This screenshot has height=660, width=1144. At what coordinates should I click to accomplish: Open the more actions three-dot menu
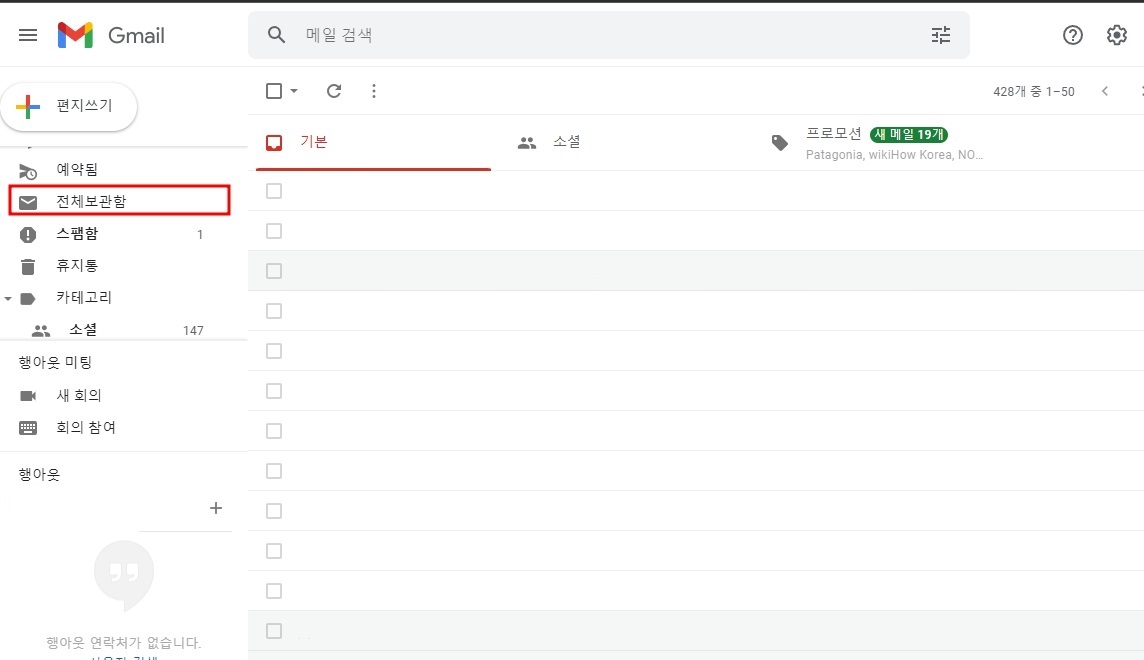[374, 90]
